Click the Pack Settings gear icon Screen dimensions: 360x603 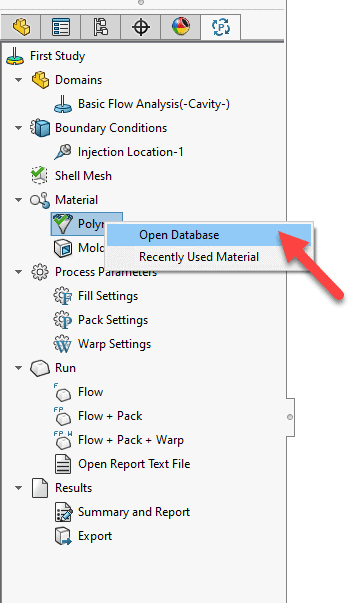pos(63,320)
